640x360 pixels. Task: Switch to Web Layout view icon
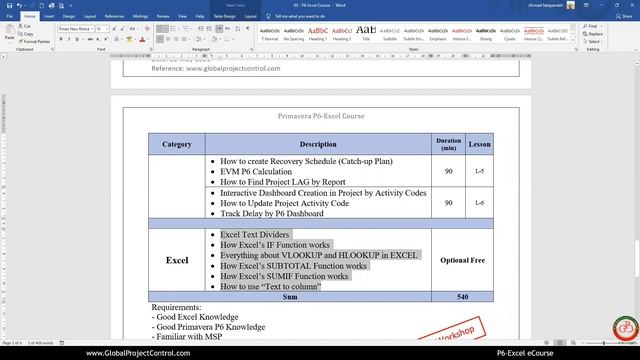pos(573,343)
